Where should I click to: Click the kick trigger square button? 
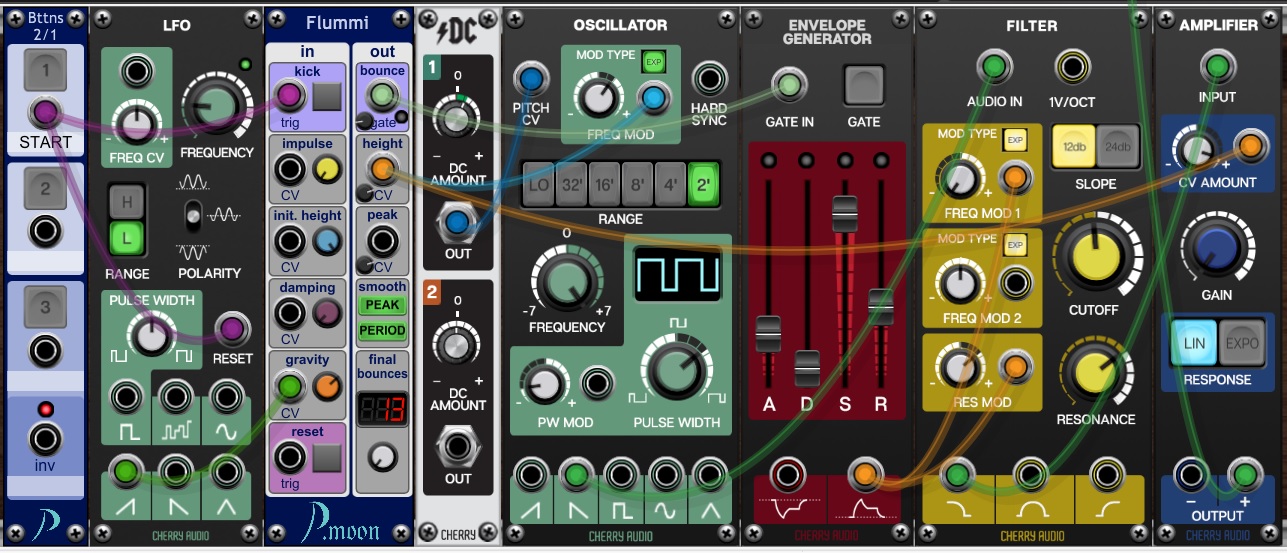(x=327, y=96)
